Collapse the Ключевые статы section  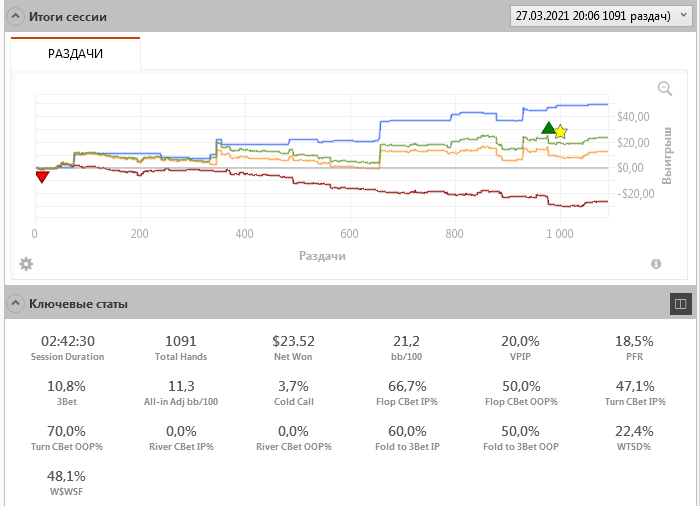[16, 303]
